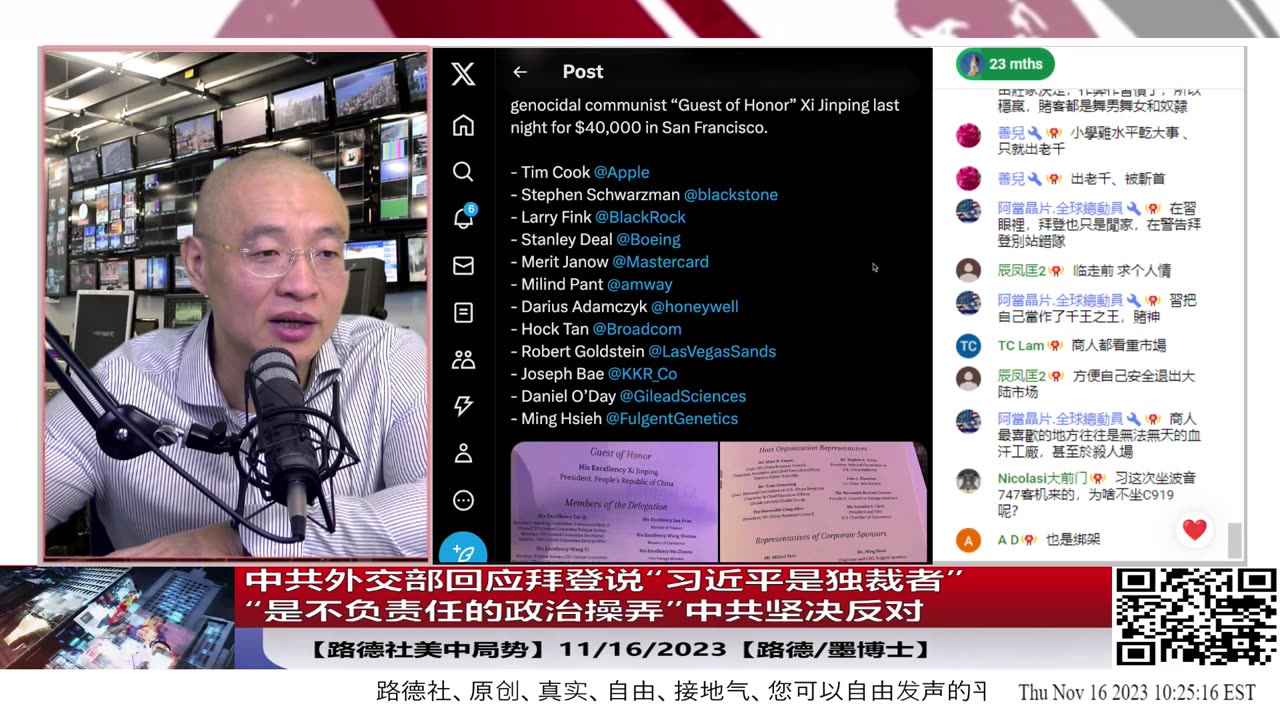
Task: Click the X logo in sidebar
Action: click(x=463, y=74)
